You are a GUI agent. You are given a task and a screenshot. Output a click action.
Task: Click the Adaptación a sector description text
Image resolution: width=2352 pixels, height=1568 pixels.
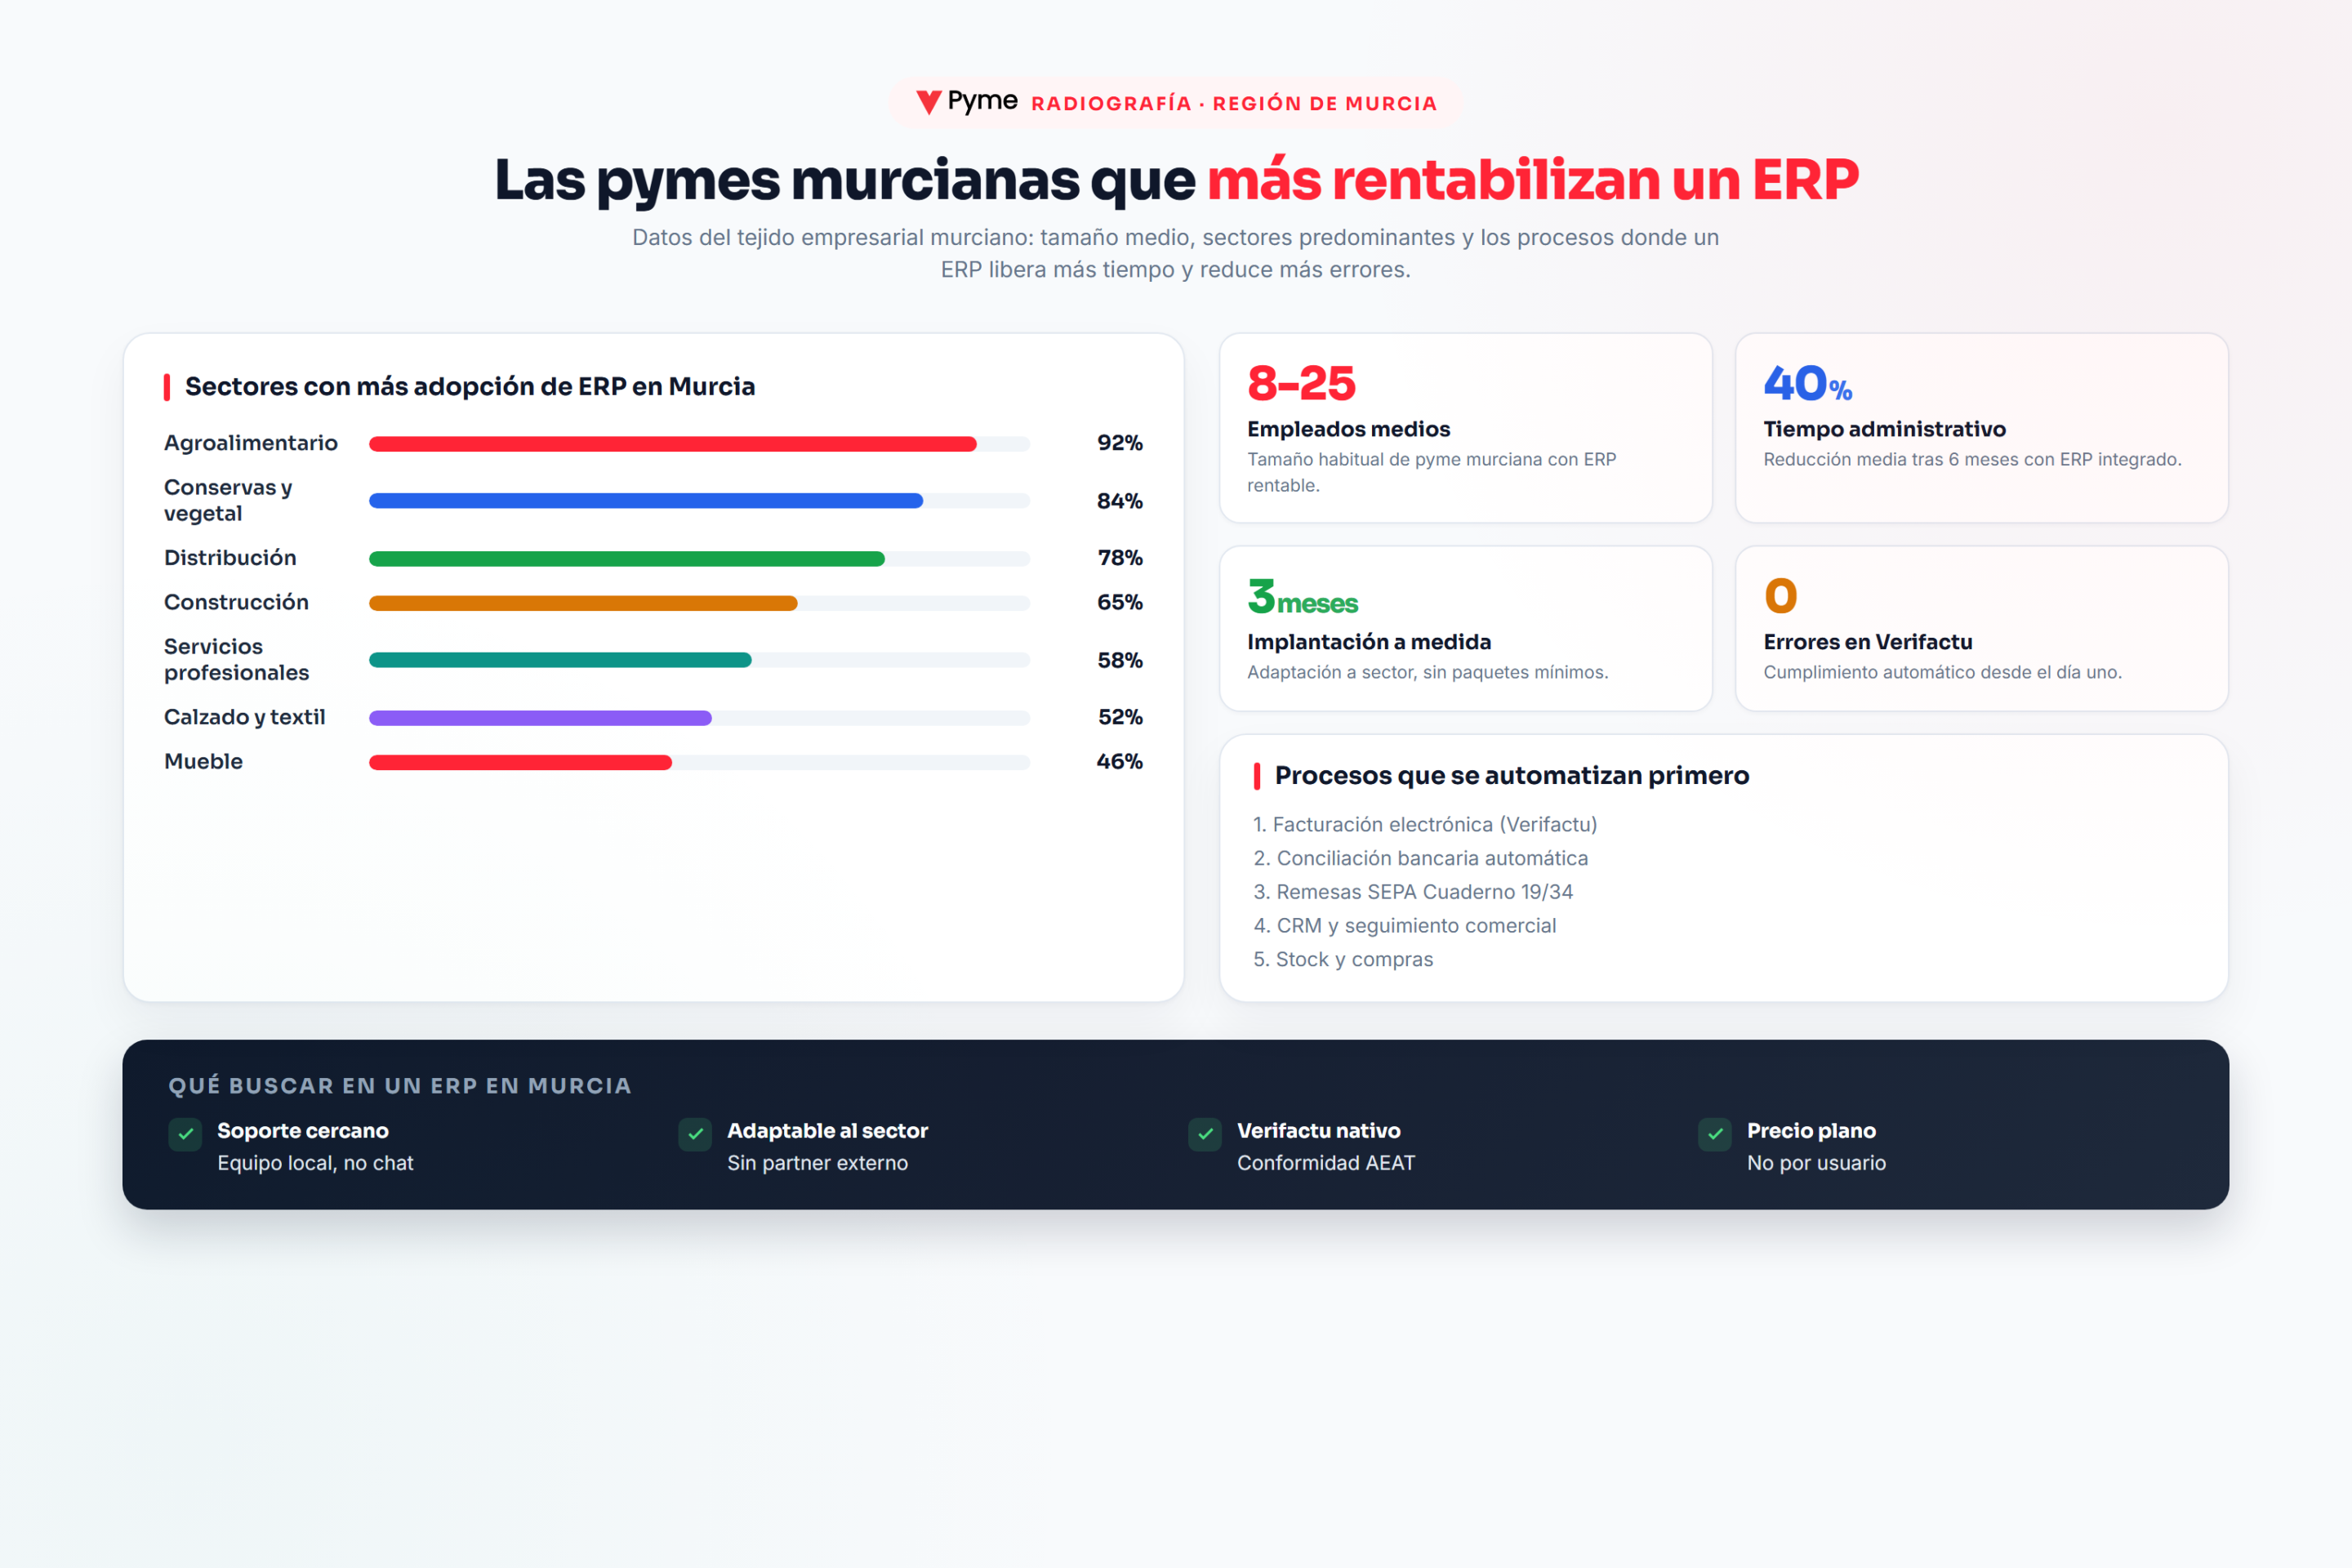pyautogui.click(x=1428, y=672)
